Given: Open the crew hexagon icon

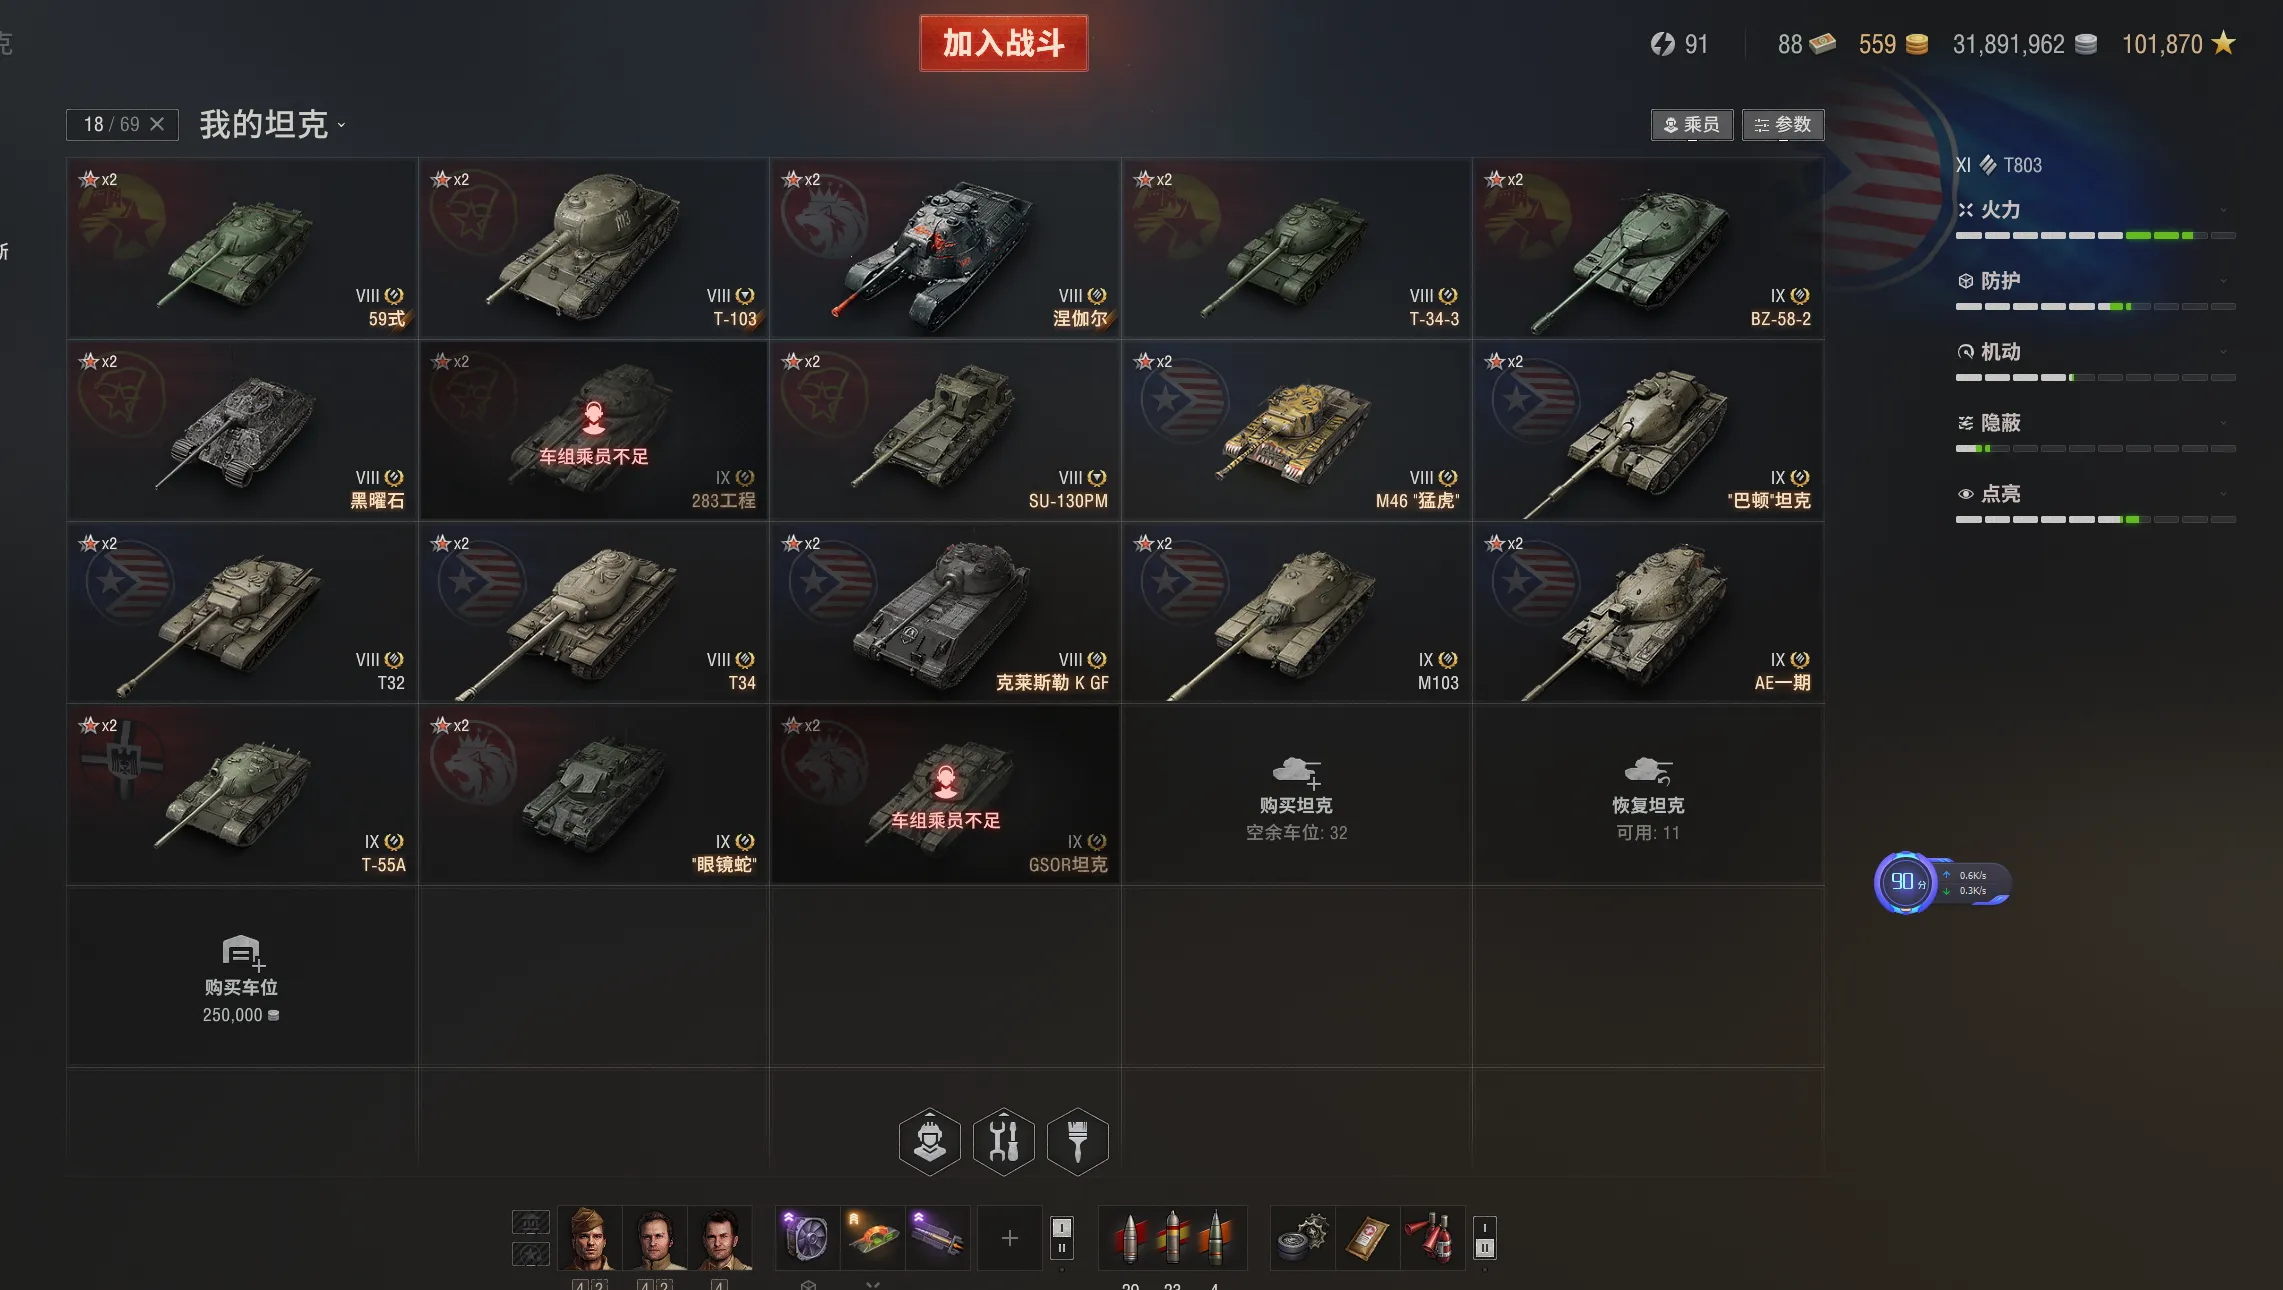Looking at the screenshot, I should [x=929, y=1141].
